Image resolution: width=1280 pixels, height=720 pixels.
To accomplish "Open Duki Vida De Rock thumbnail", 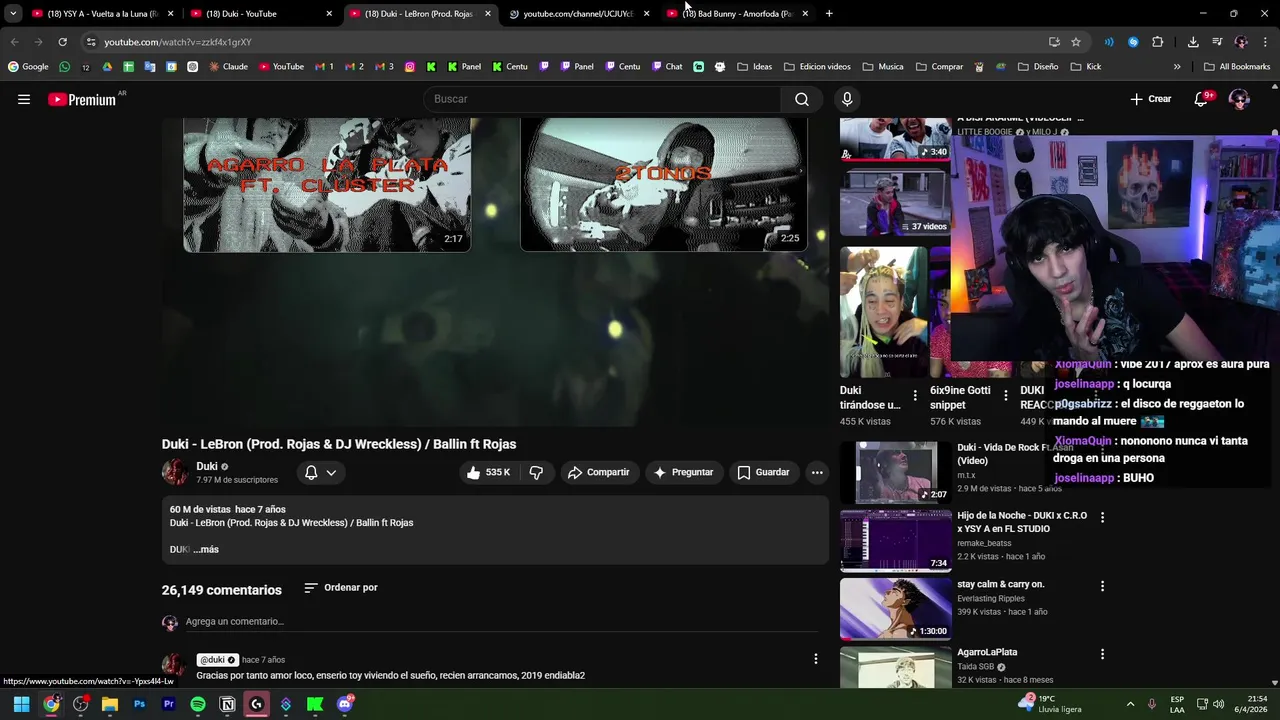I will point(896,471).
